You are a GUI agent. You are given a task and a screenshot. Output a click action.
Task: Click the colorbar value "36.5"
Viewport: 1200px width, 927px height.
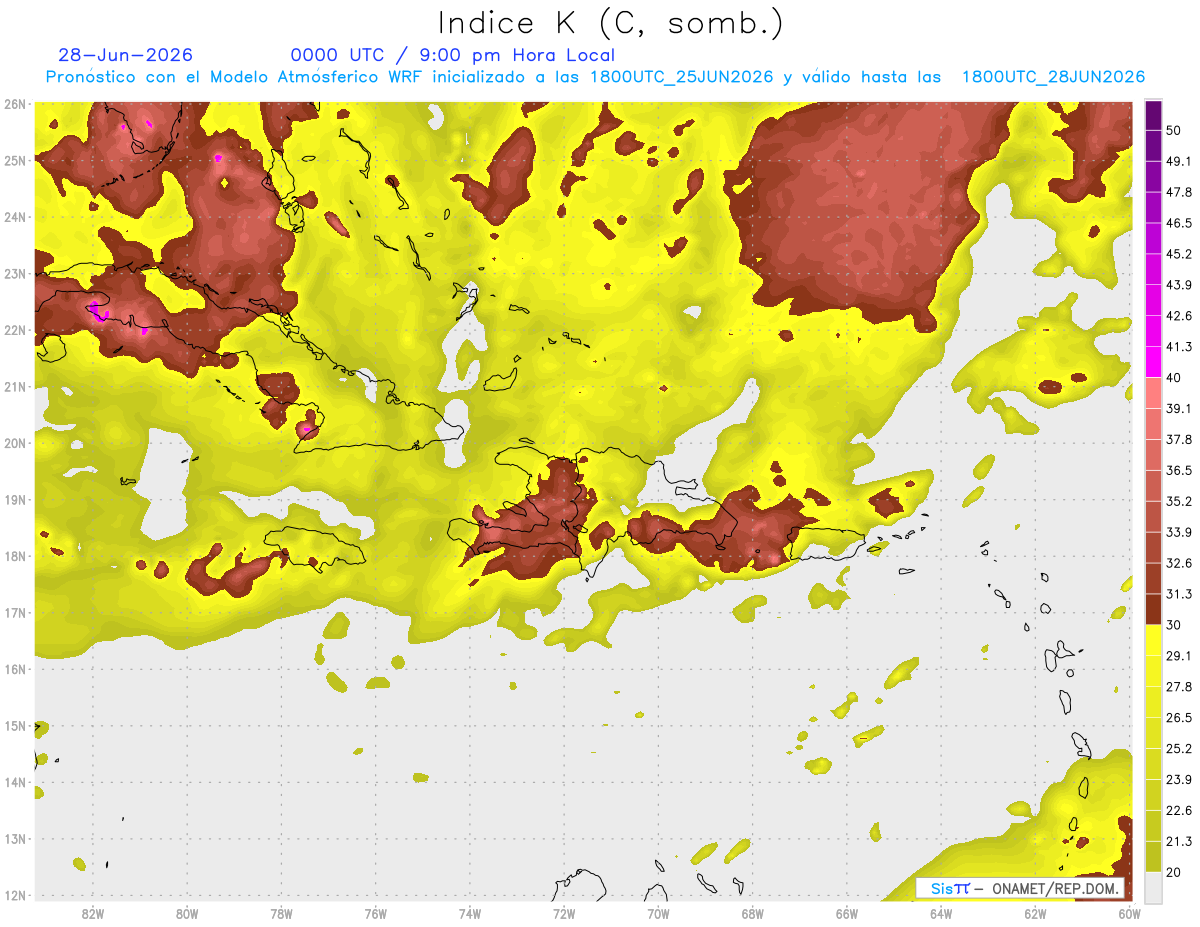click(x=1179, y=471)
